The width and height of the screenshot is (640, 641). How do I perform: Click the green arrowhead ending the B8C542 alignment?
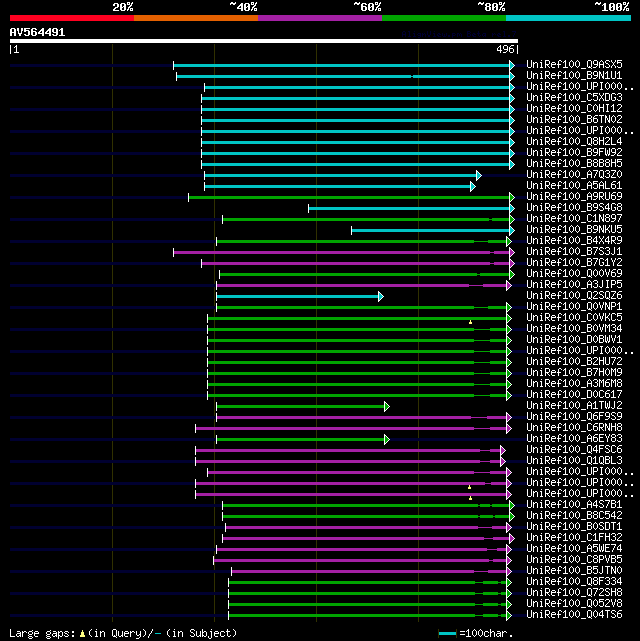512,517
